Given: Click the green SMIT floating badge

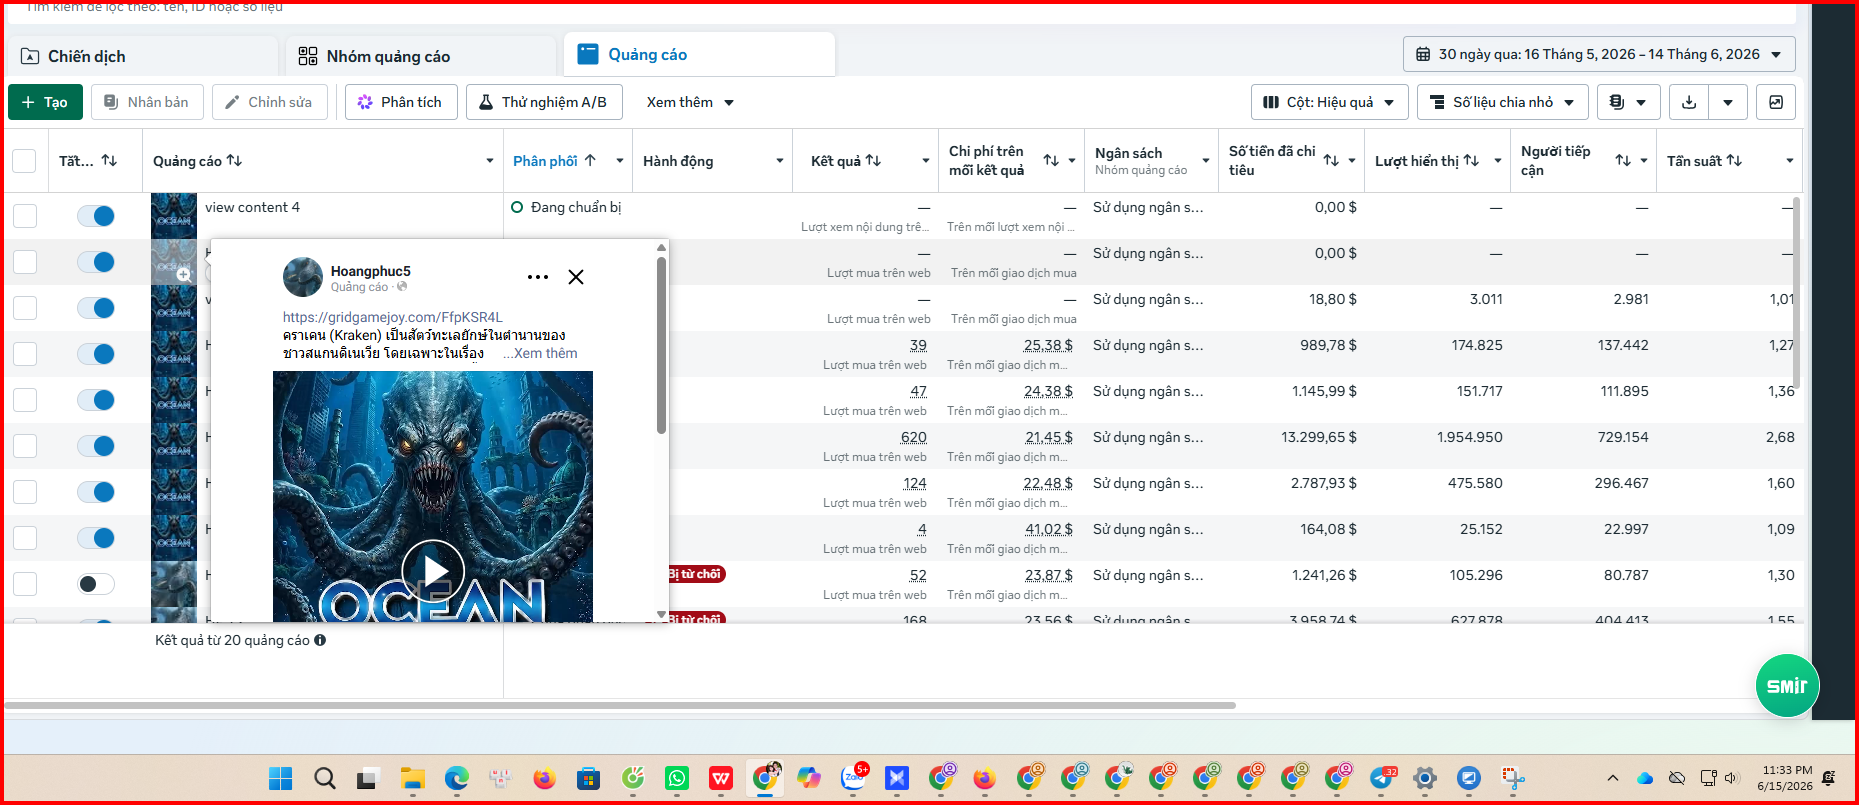Looking at the screenshot, I should click(1787, 686).
